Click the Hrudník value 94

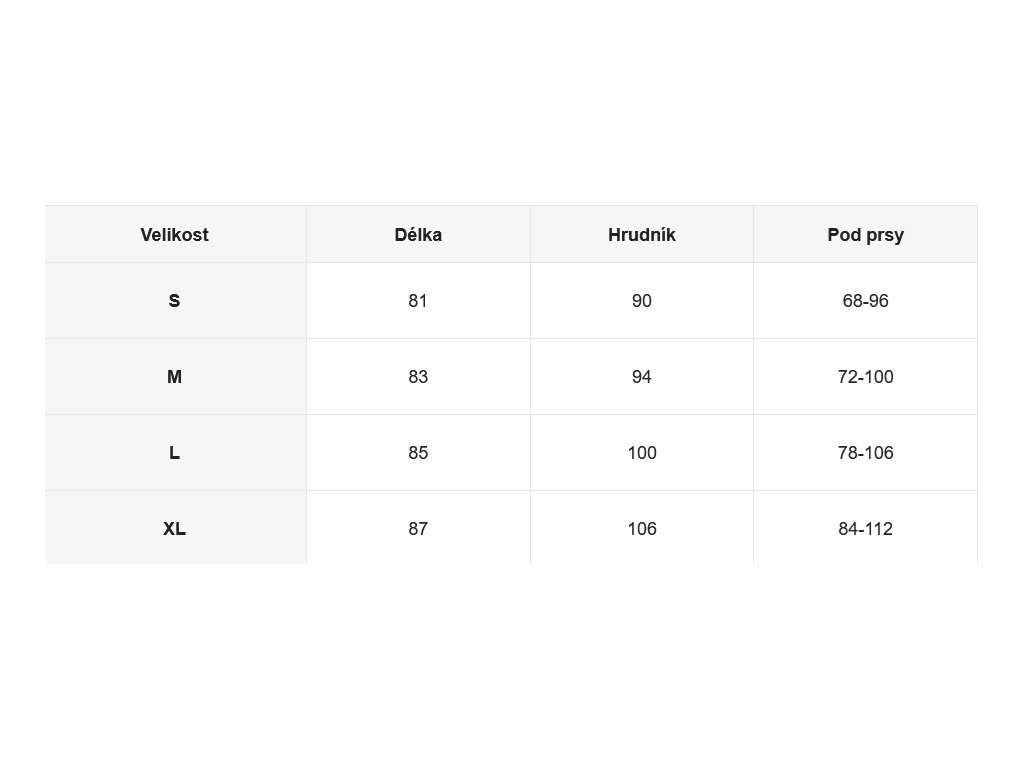[641, 377]
